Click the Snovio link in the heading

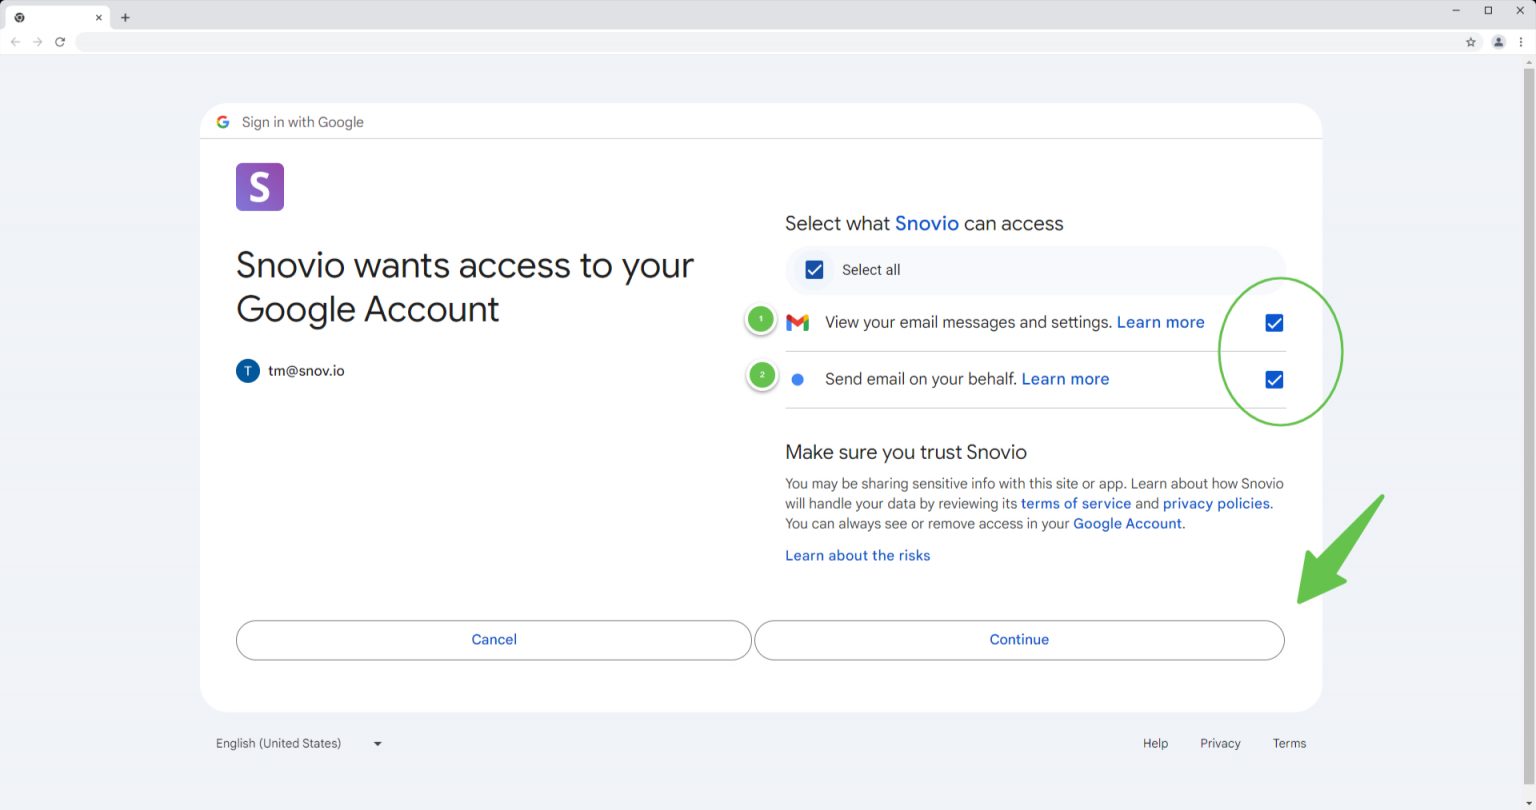tap(927, 223)
